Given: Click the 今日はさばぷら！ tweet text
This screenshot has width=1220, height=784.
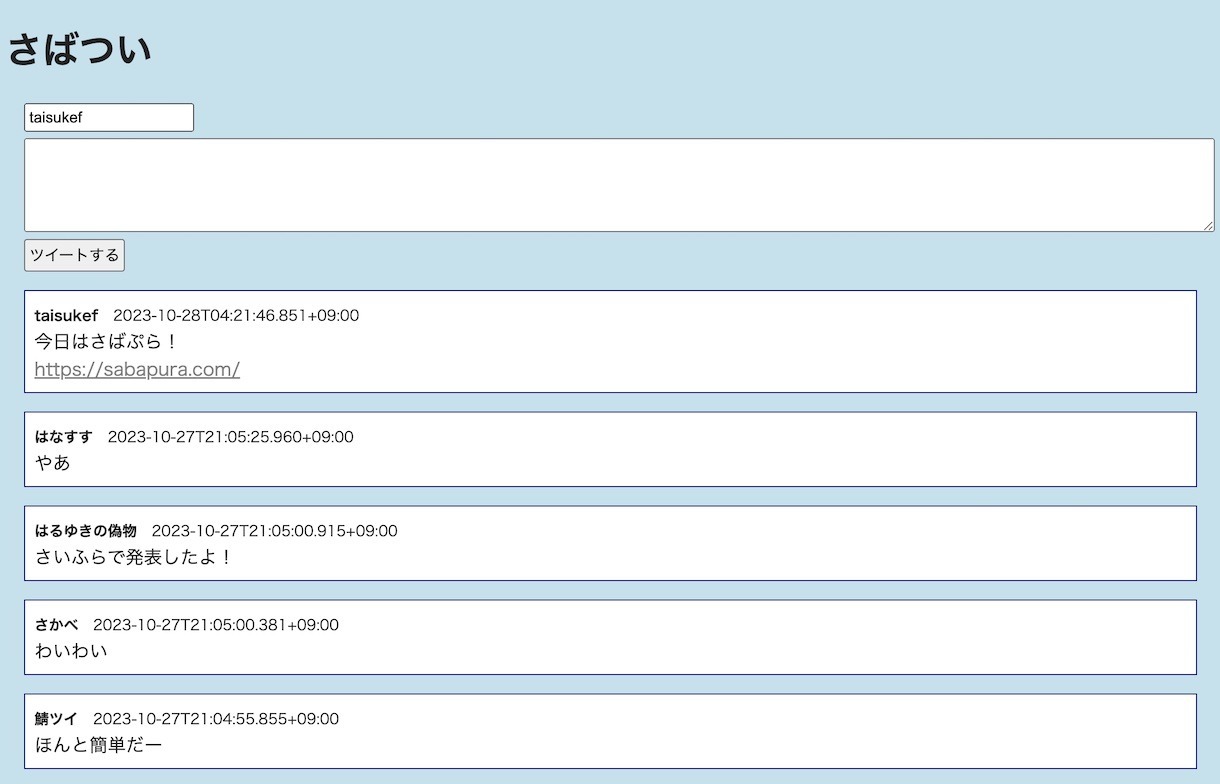Looking at the screenshot, I should pos(106,341).
